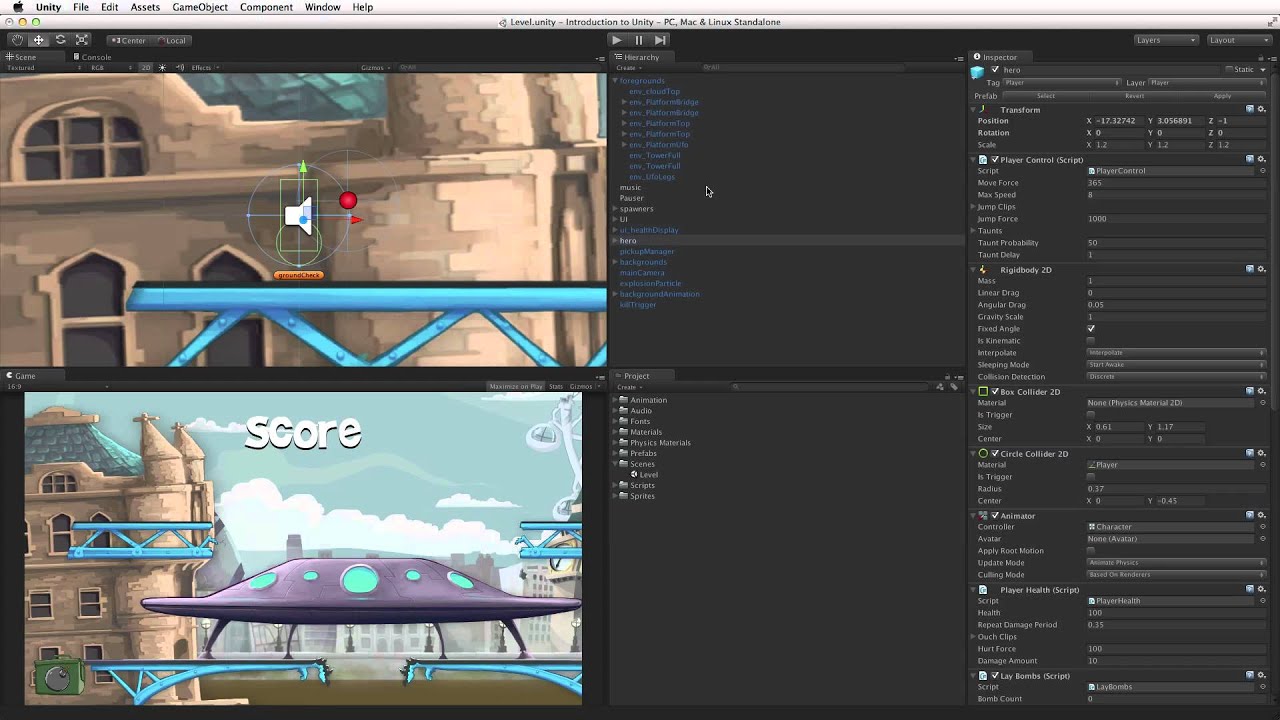Click the hero GameObject cube icon
This screenshot has height=720, width=1280.
pos(977,71)
